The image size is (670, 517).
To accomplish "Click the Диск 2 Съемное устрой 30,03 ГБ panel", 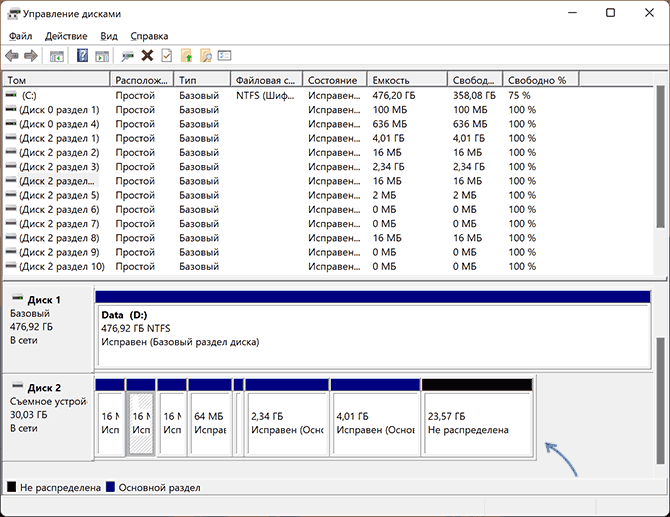I will pos(48,417).
